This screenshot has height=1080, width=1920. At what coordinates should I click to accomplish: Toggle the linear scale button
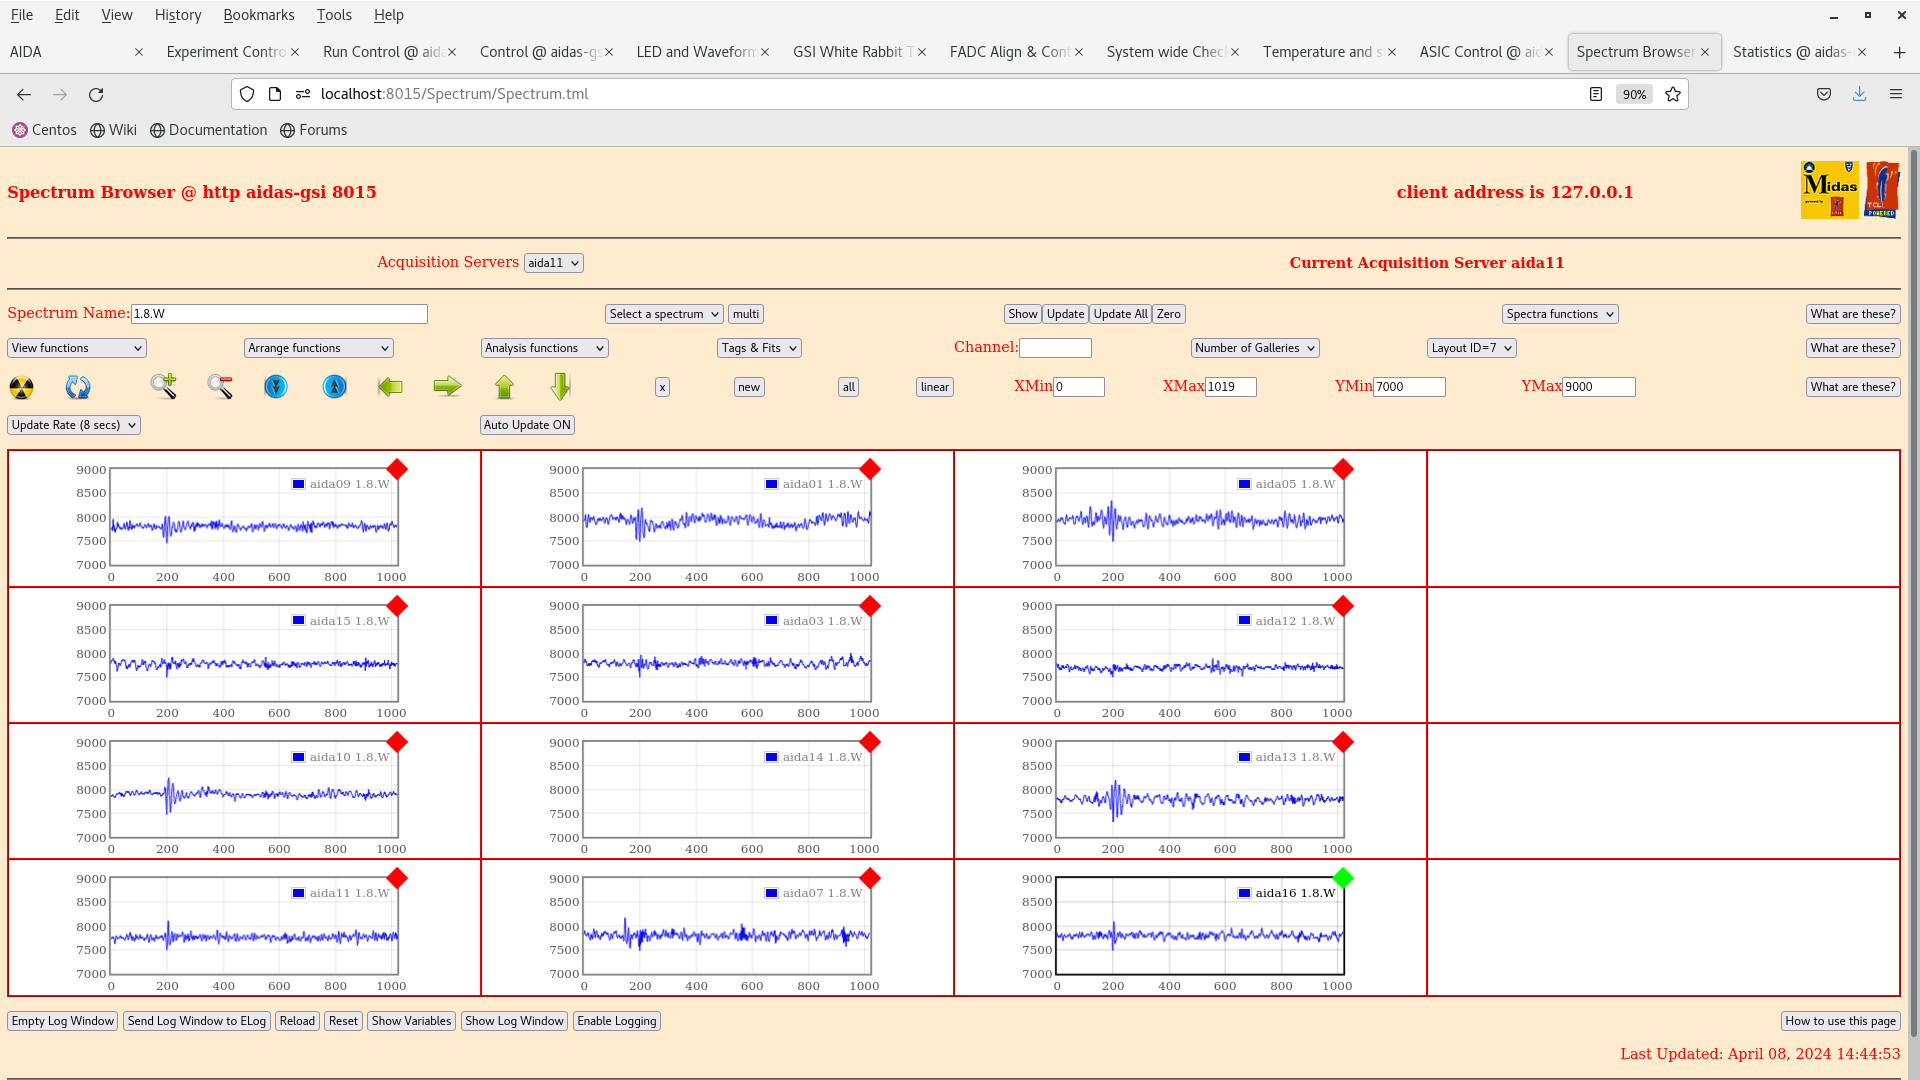[934, 386]
